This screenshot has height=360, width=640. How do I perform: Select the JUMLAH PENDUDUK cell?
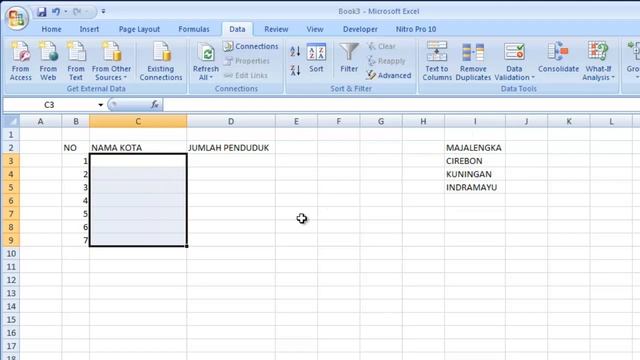pos(231,148)
